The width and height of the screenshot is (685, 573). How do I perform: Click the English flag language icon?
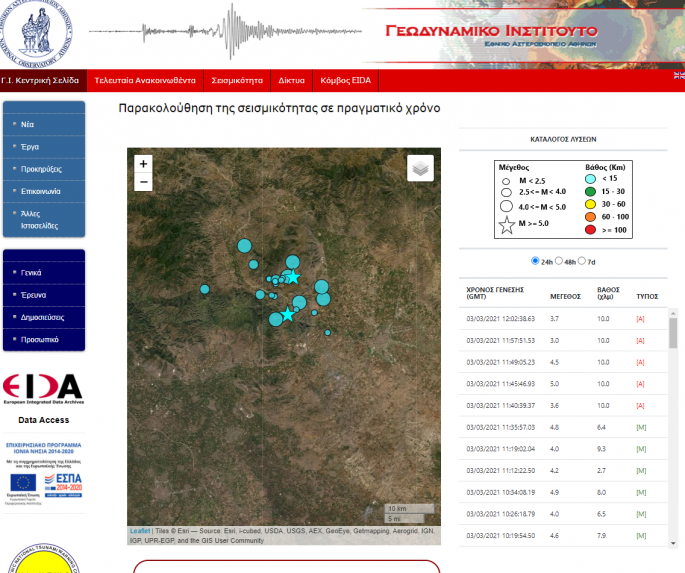[x=679, y=75]
